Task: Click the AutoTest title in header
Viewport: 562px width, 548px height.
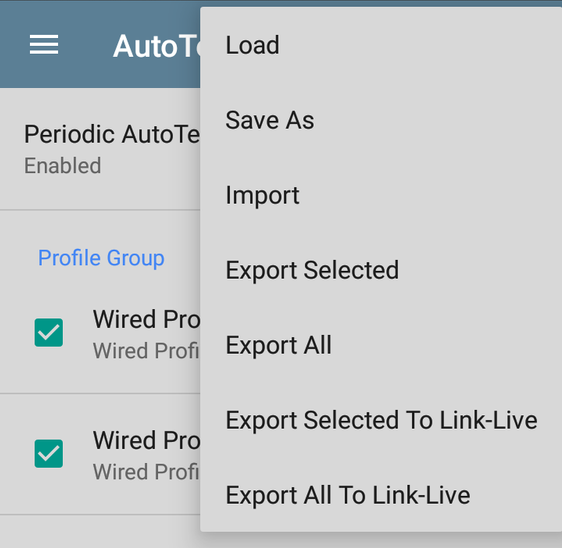Action: tap(157, 46)
